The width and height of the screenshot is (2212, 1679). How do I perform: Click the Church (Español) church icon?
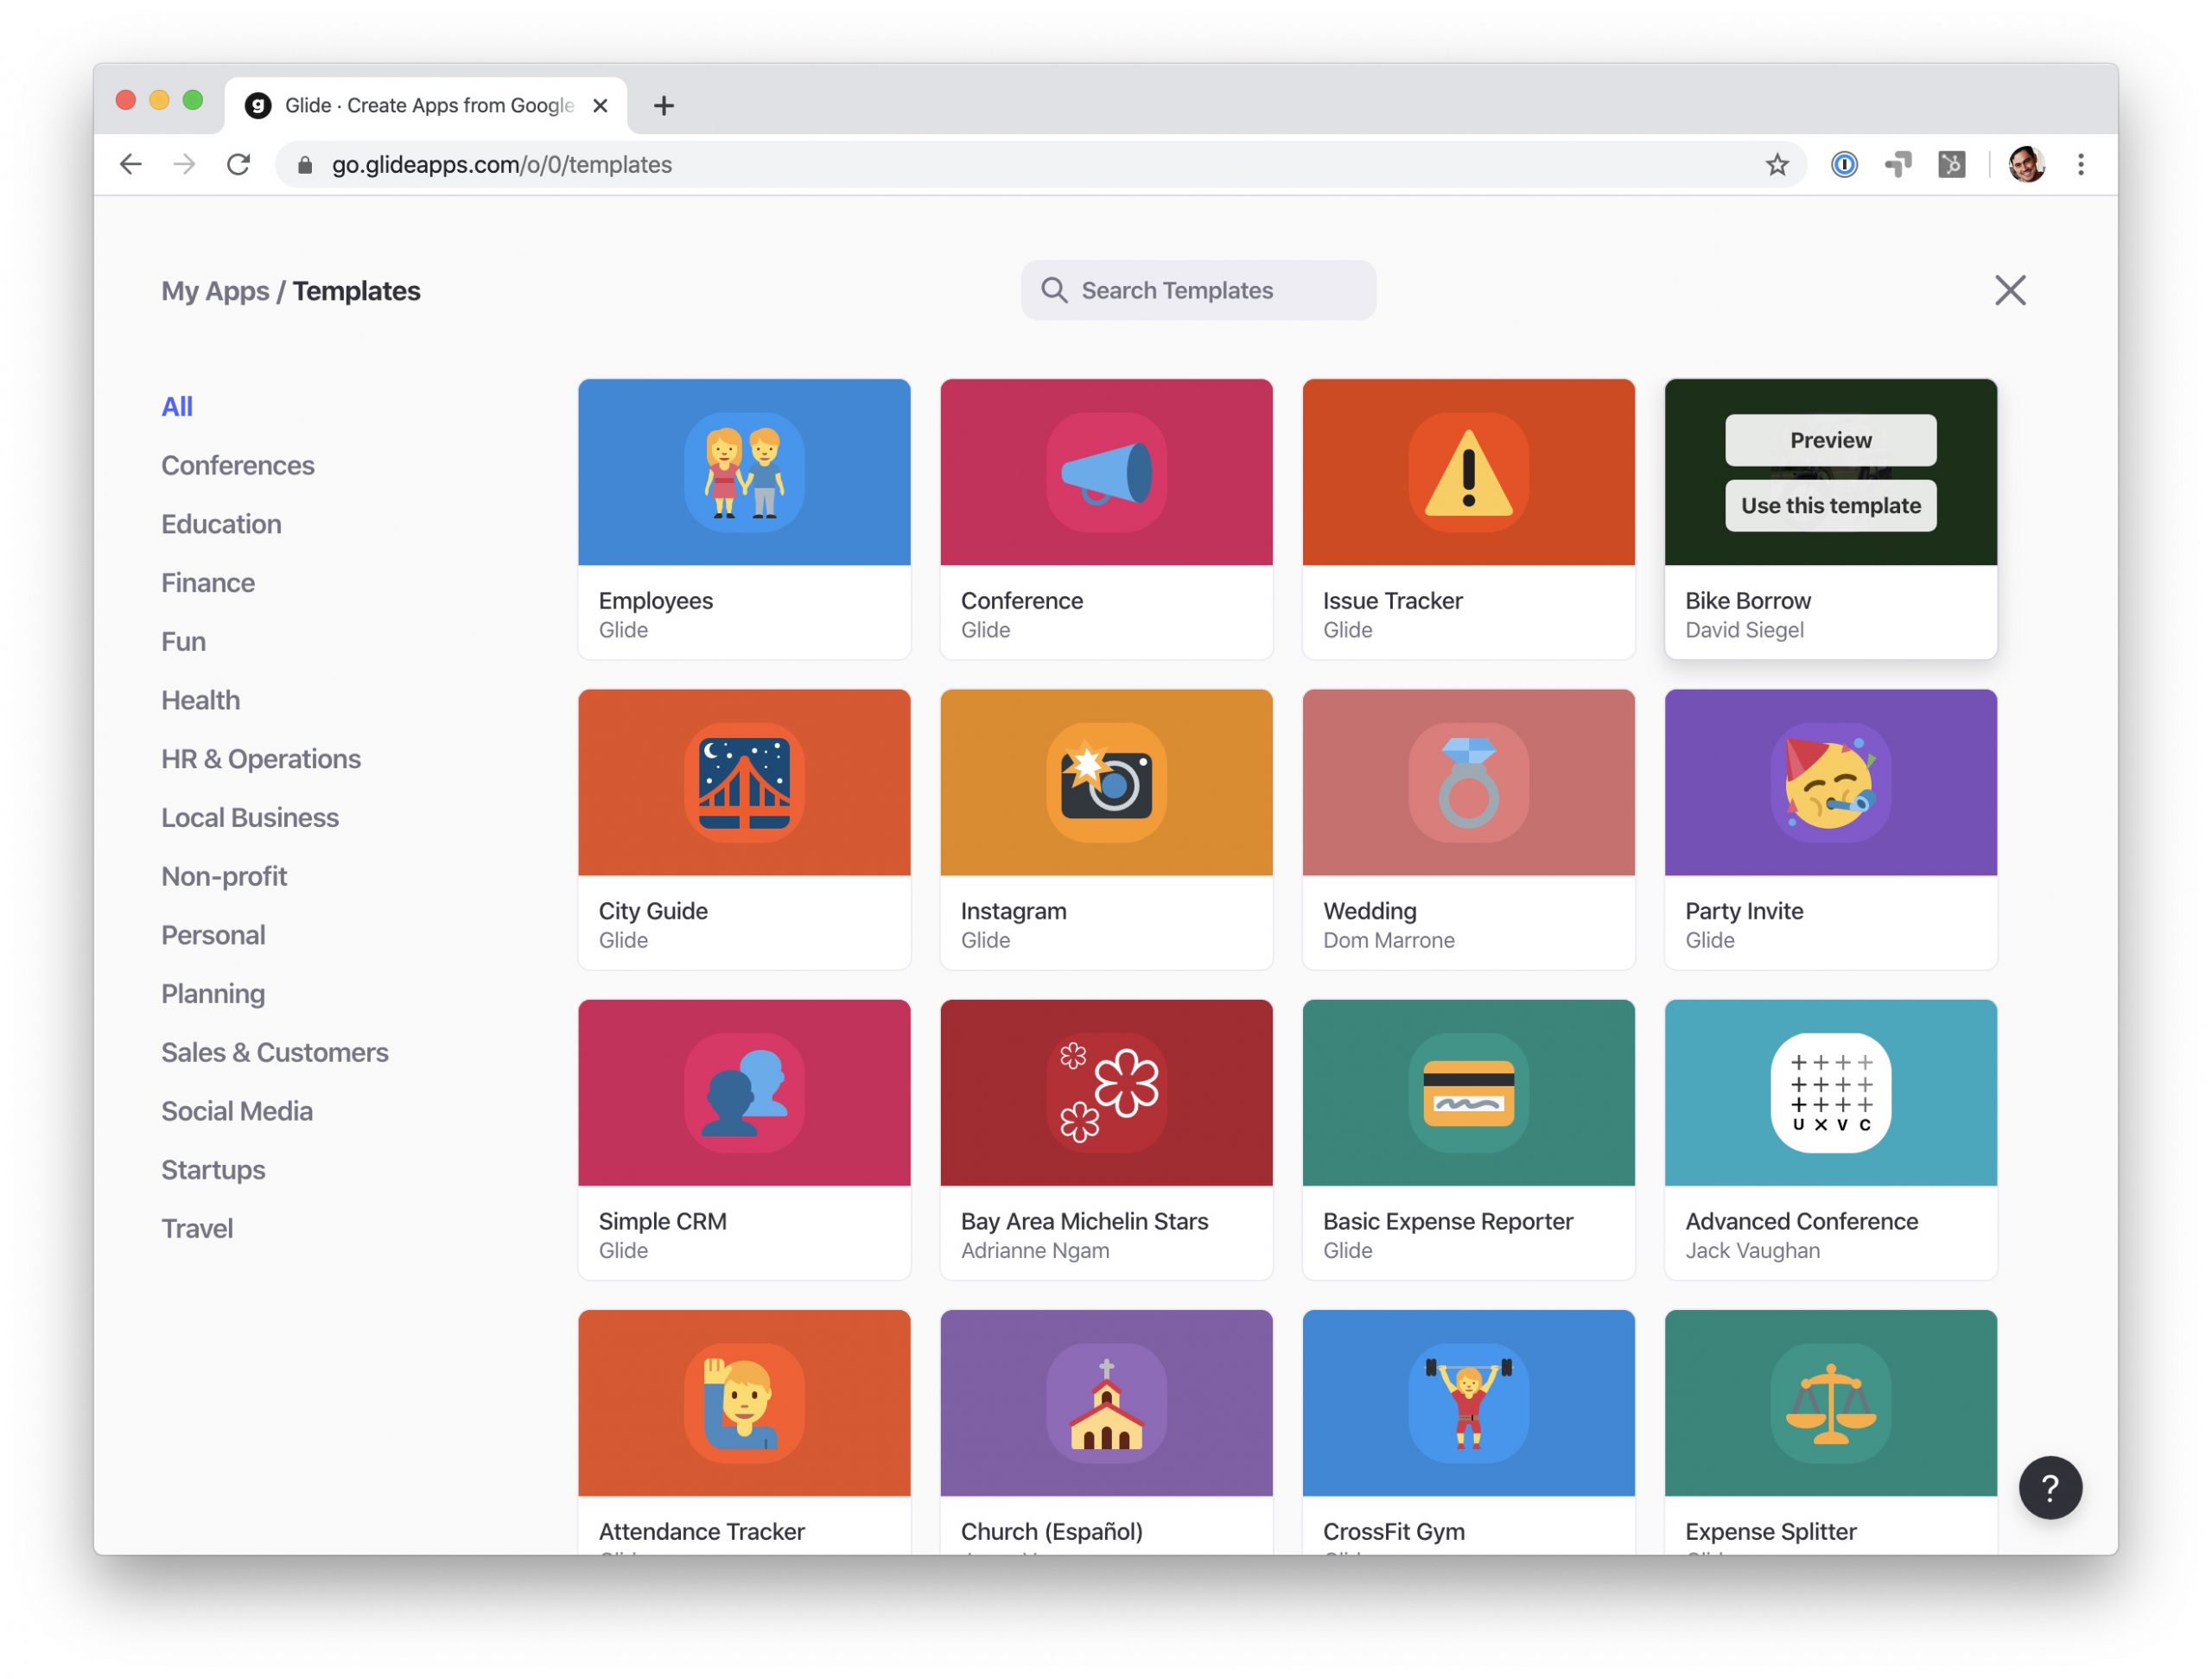coord(1106,1402)
